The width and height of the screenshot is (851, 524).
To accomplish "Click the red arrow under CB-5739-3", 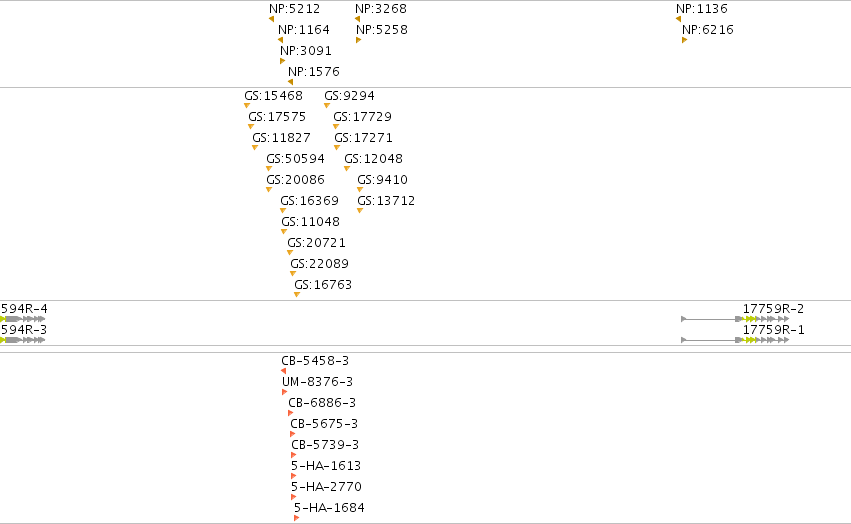I will click(x=293, y=455).
